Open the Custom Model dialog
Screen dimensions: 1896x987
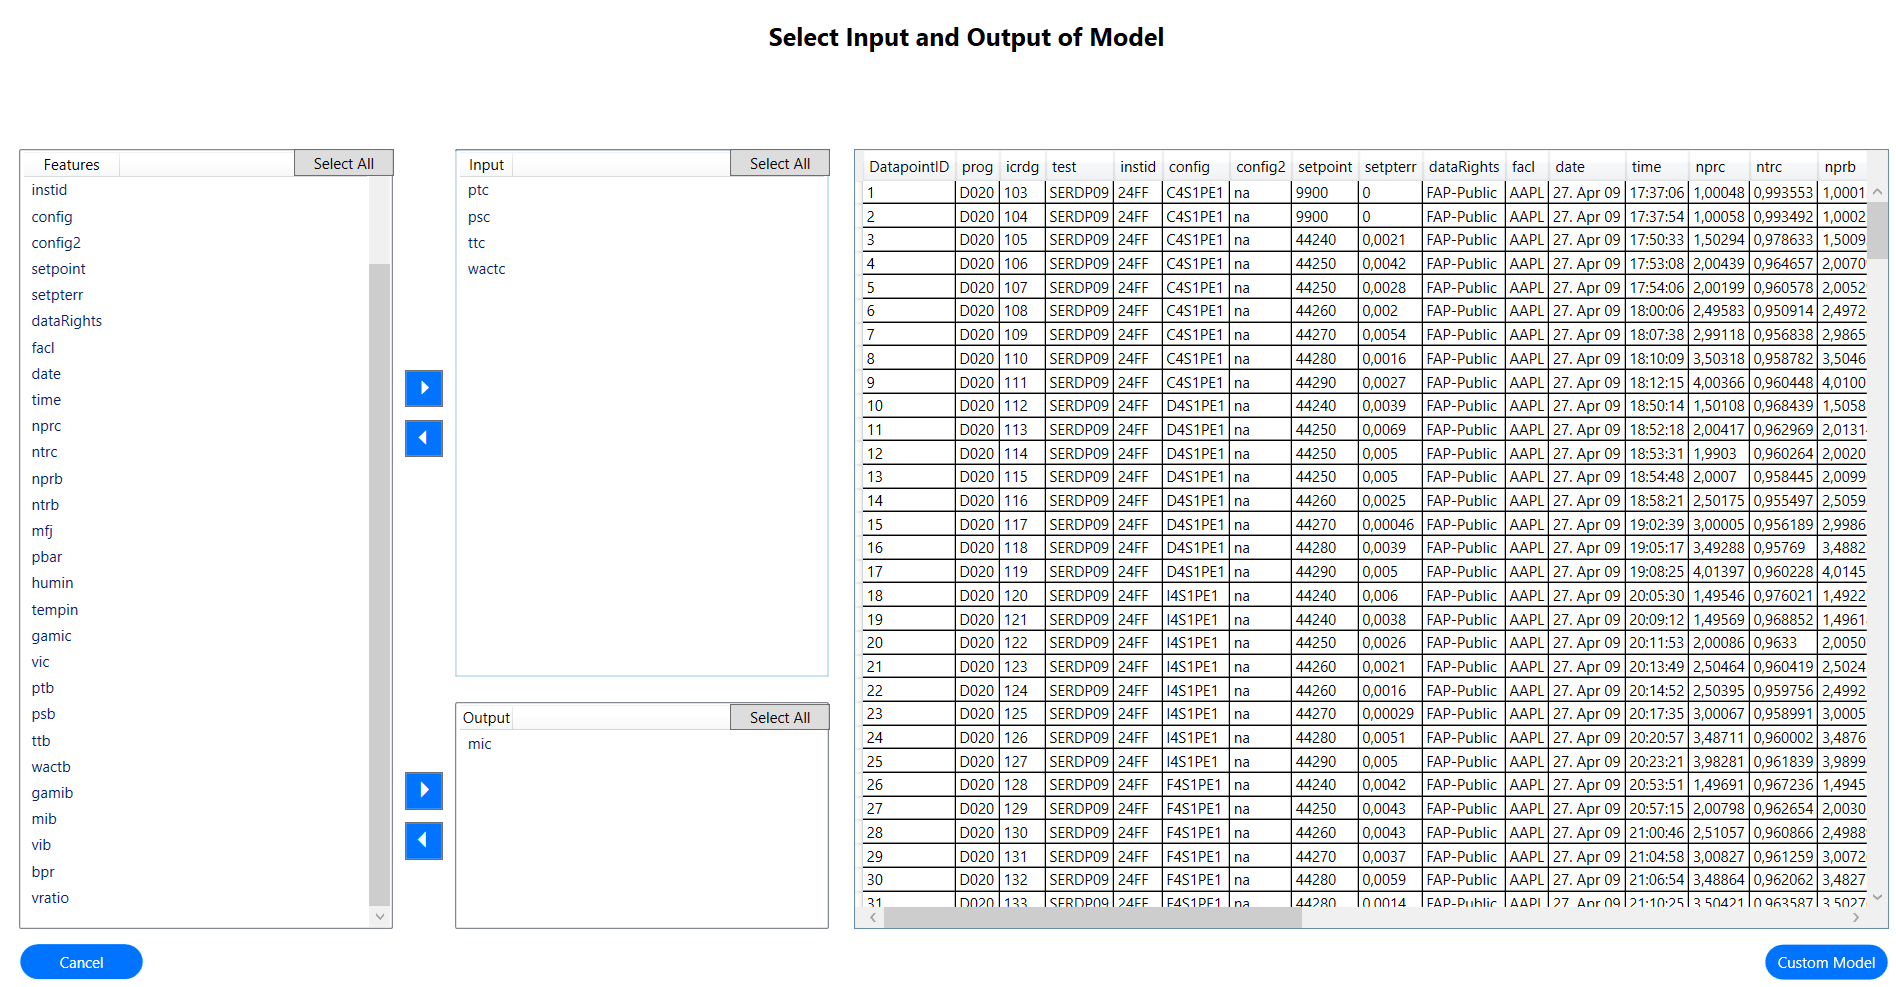pos(1825,962)
